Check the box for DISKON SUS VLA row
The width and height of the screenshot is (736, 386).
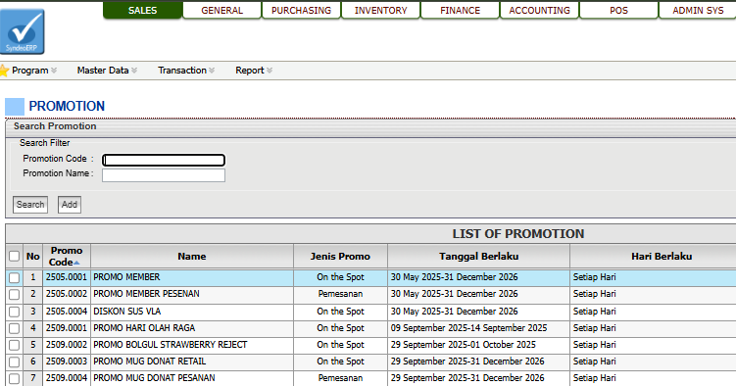(x=15, y=312)
